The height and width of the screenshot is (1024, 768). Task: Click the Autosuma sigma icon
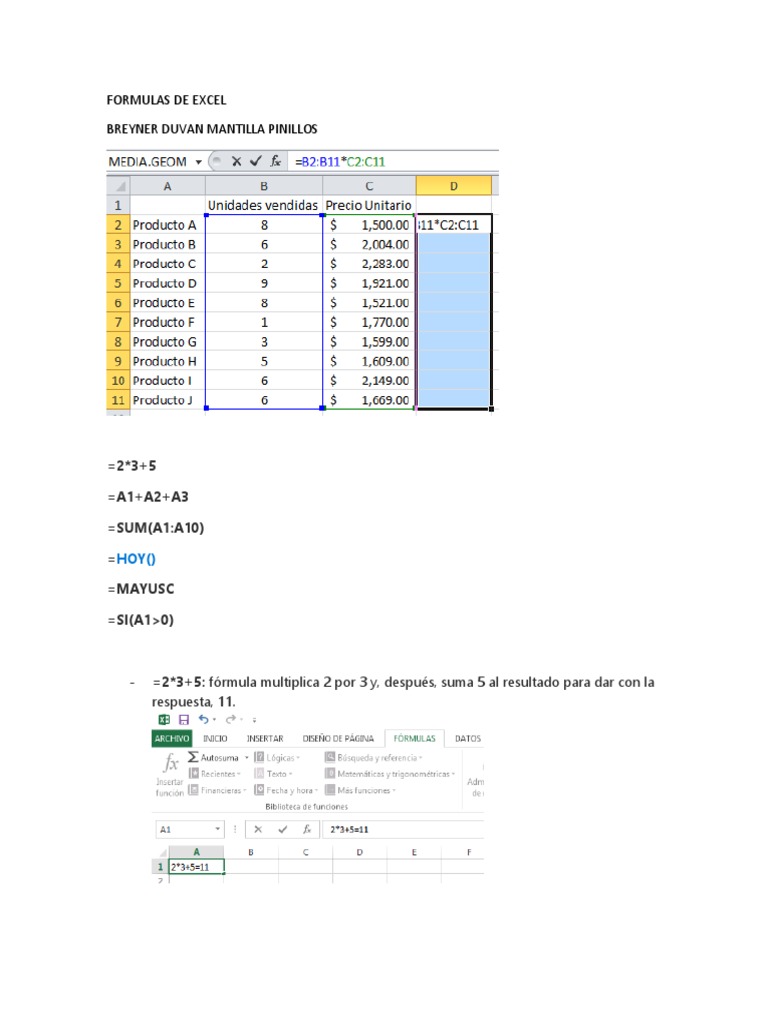[x=193, y=757]
